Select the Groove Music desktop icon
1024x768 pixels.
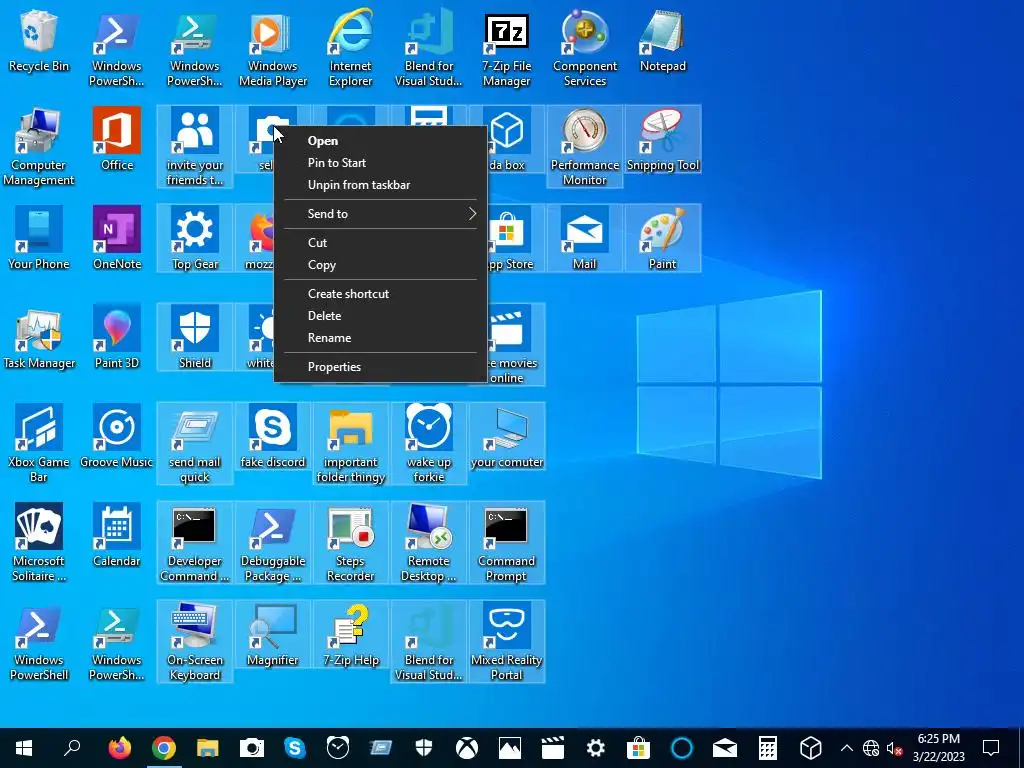pos(117,436)
